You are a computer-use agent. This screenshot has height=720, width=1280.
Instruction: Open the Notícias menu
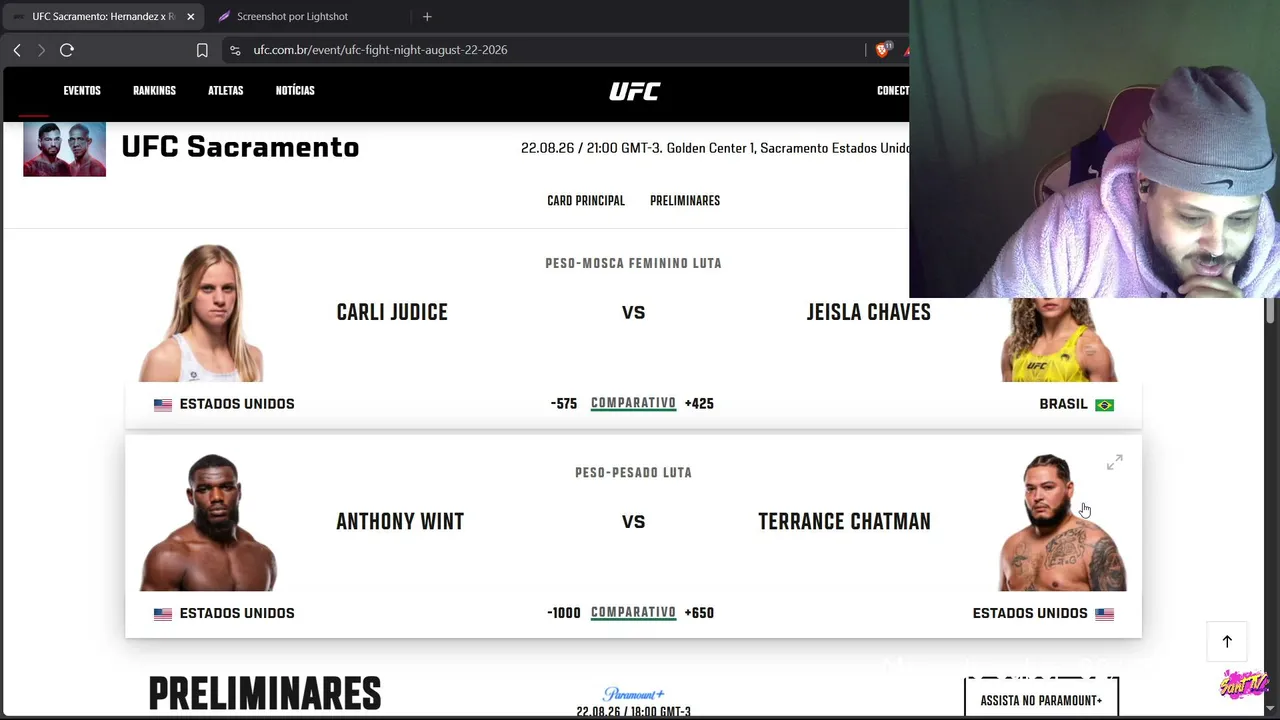295,91
